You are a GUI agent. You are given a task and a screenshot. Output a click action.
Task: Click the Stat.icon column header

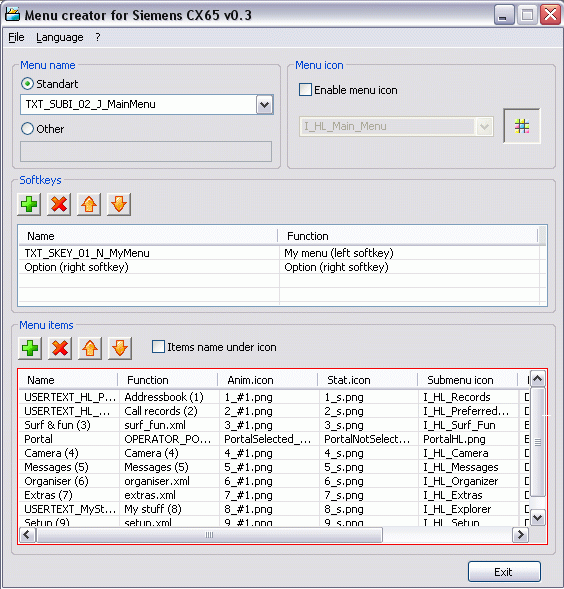[367, 380]
